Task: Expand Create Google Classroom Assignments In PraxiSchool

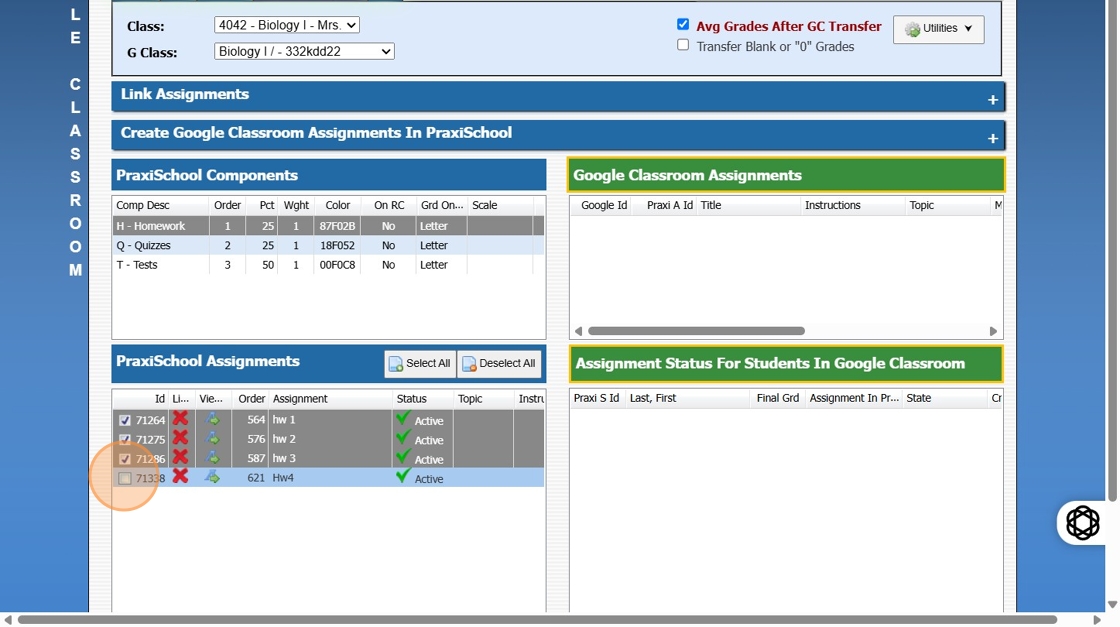Action: (x=992, y=139)
